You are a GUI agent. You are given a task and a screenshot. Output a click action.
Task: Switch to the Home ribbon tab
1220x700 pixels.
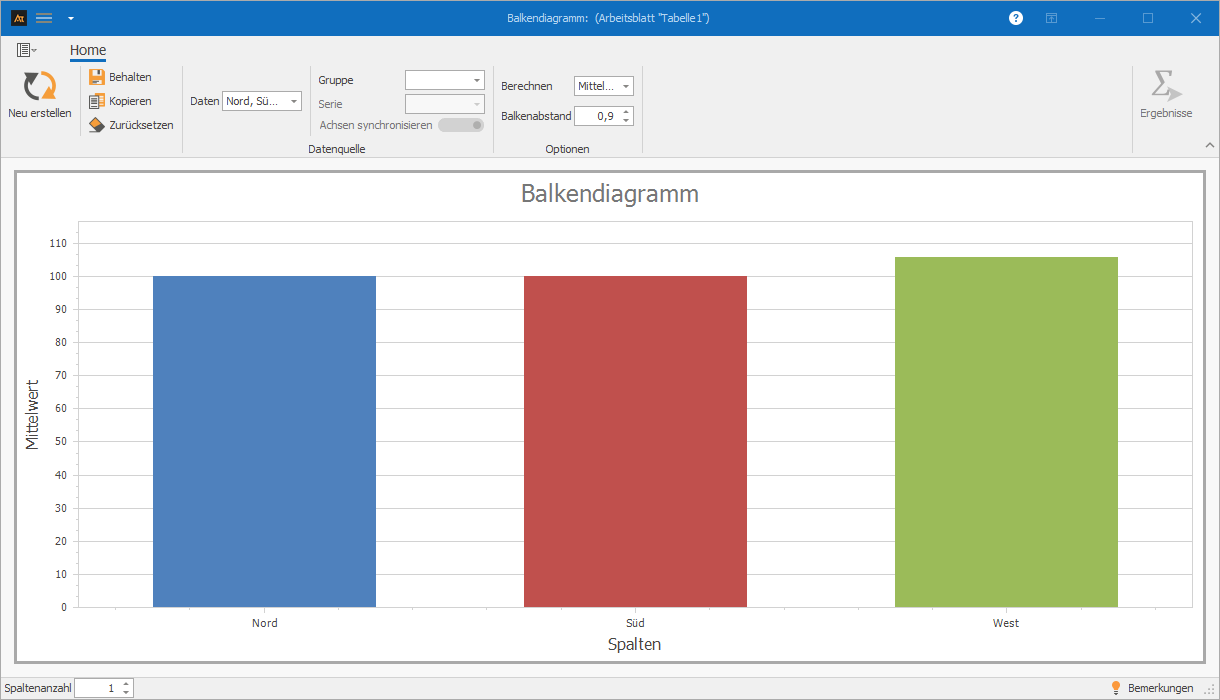pos(88,50)
